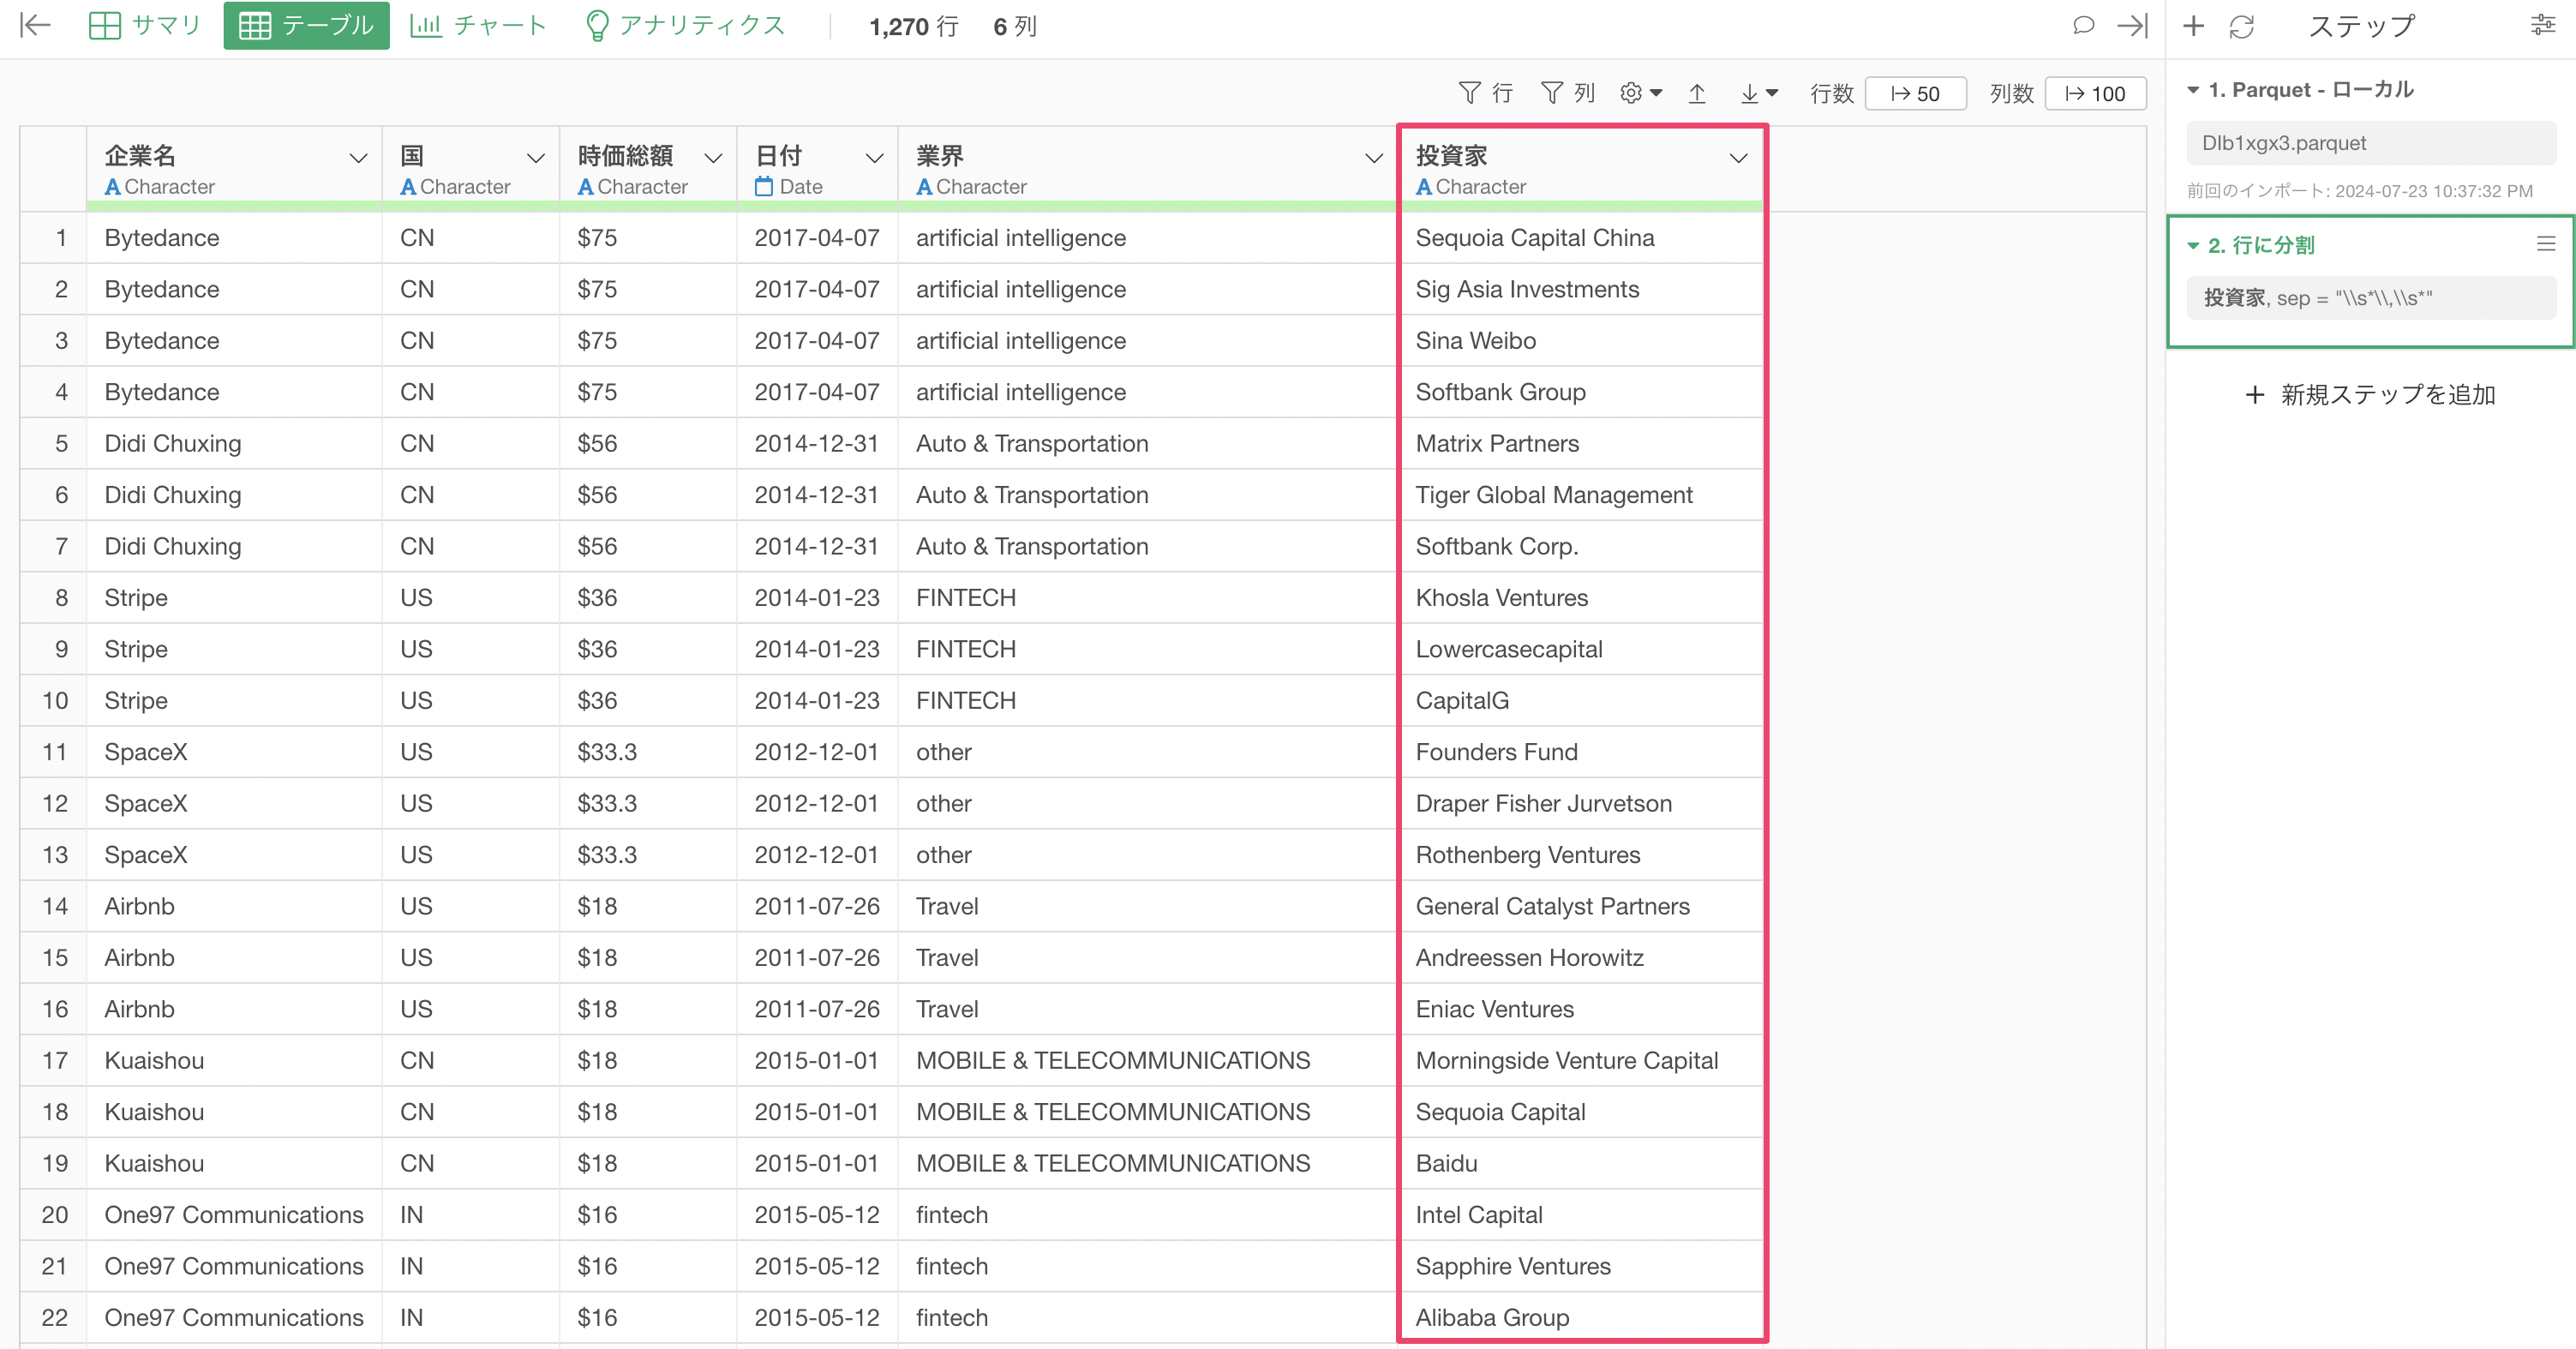Open the 投資家 sep split parameters
2576x1349 pixels.
coord(2371,298)
